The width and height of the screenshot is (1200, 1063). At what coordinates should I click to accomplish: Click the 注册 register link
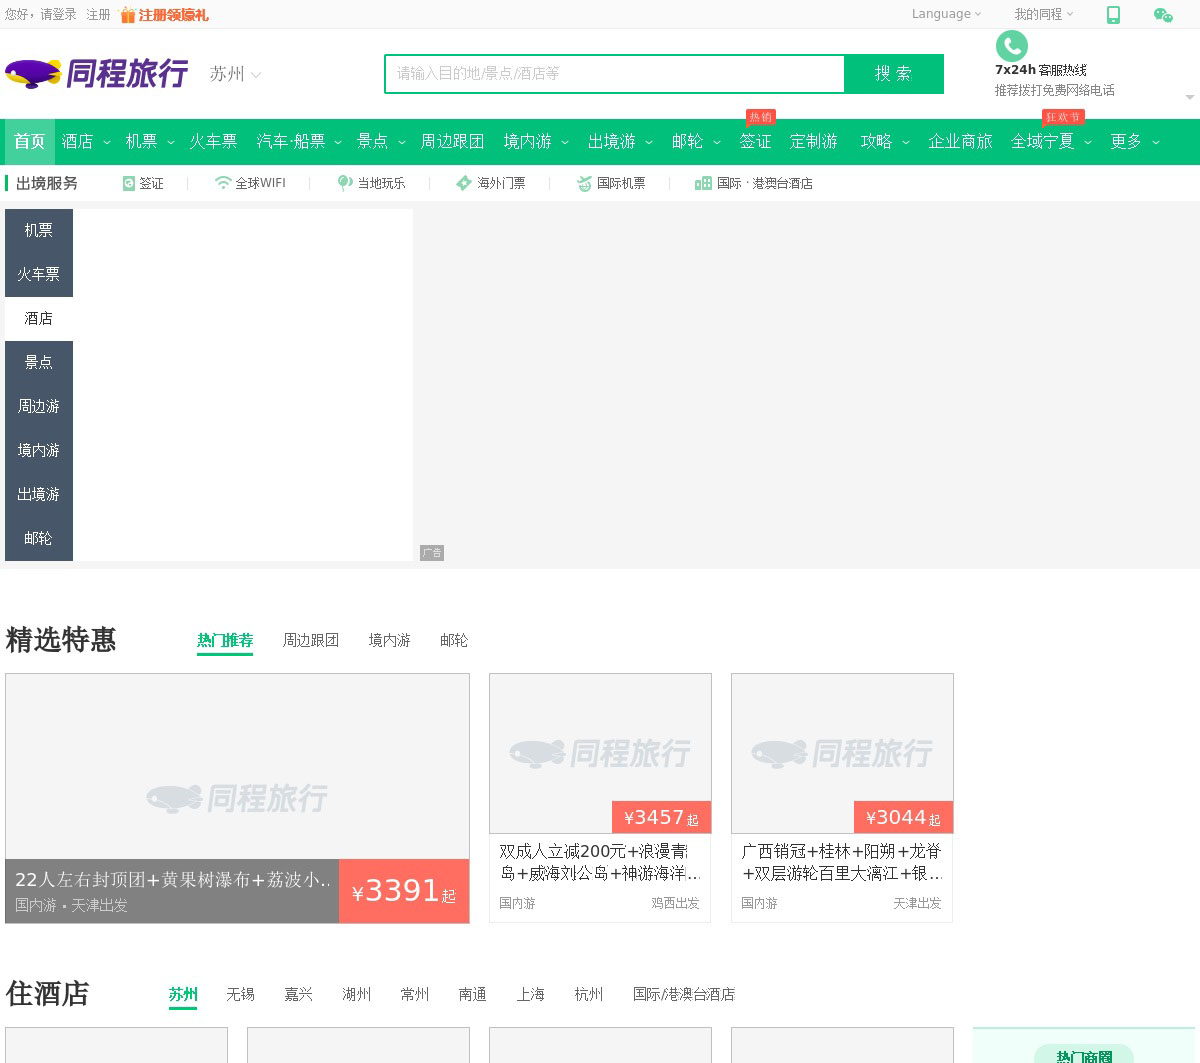click(x=98, y=15)
